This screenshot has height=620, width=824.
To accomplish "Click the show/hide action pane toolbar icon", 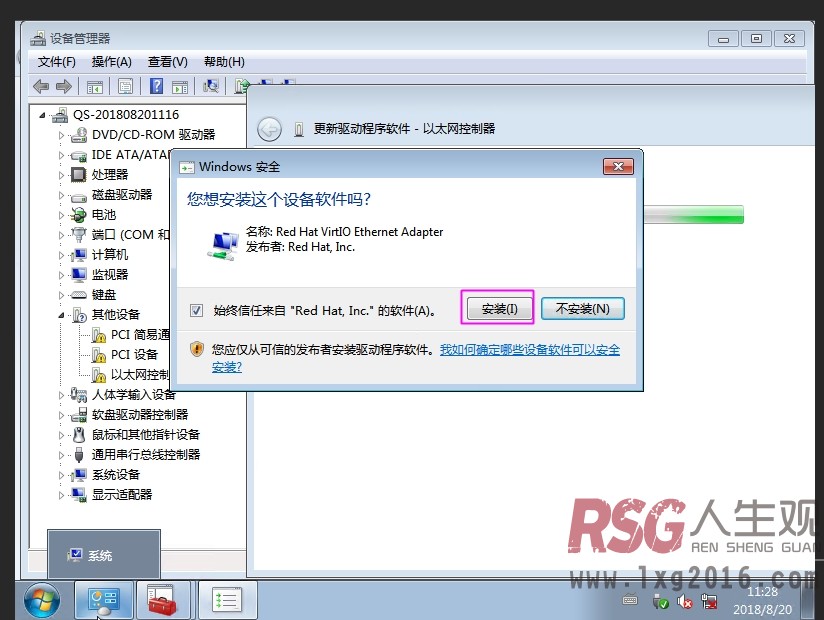I will pos(180,86).
